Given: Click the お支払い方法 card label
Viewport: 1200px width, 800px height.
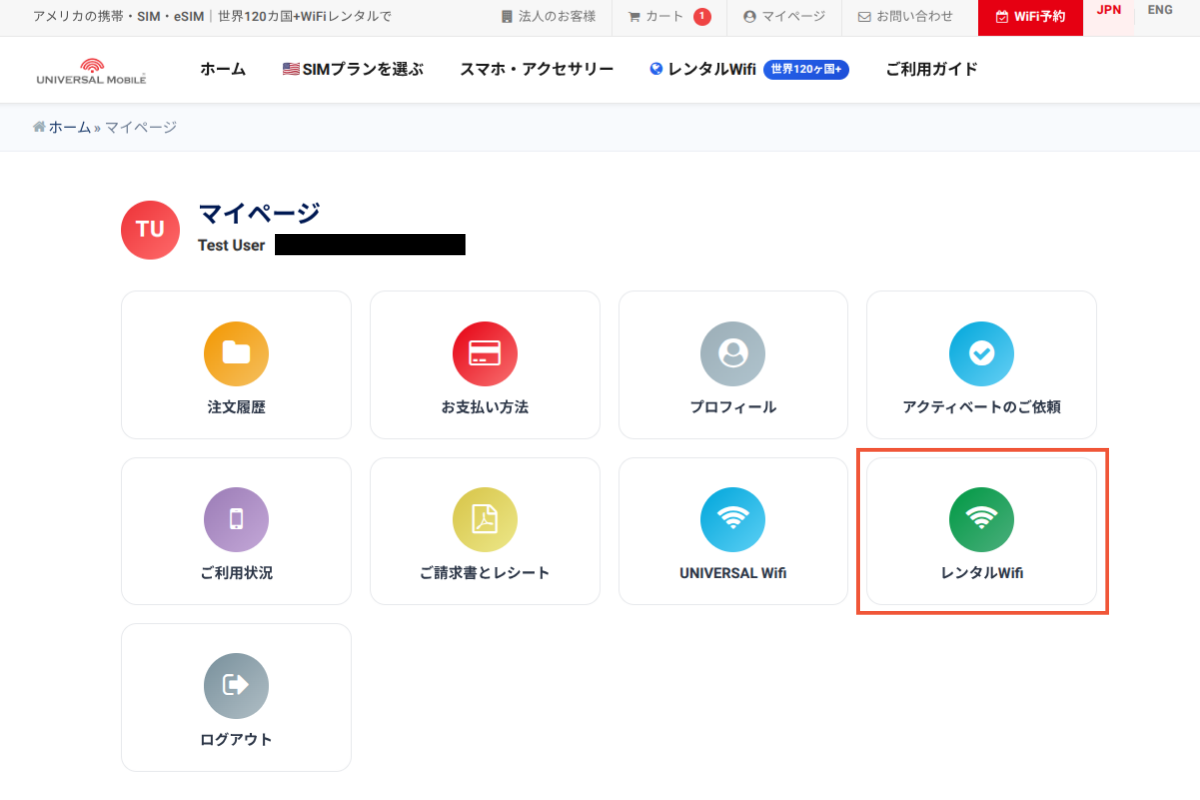Looking at the screenshot, I should click(485, 407).
